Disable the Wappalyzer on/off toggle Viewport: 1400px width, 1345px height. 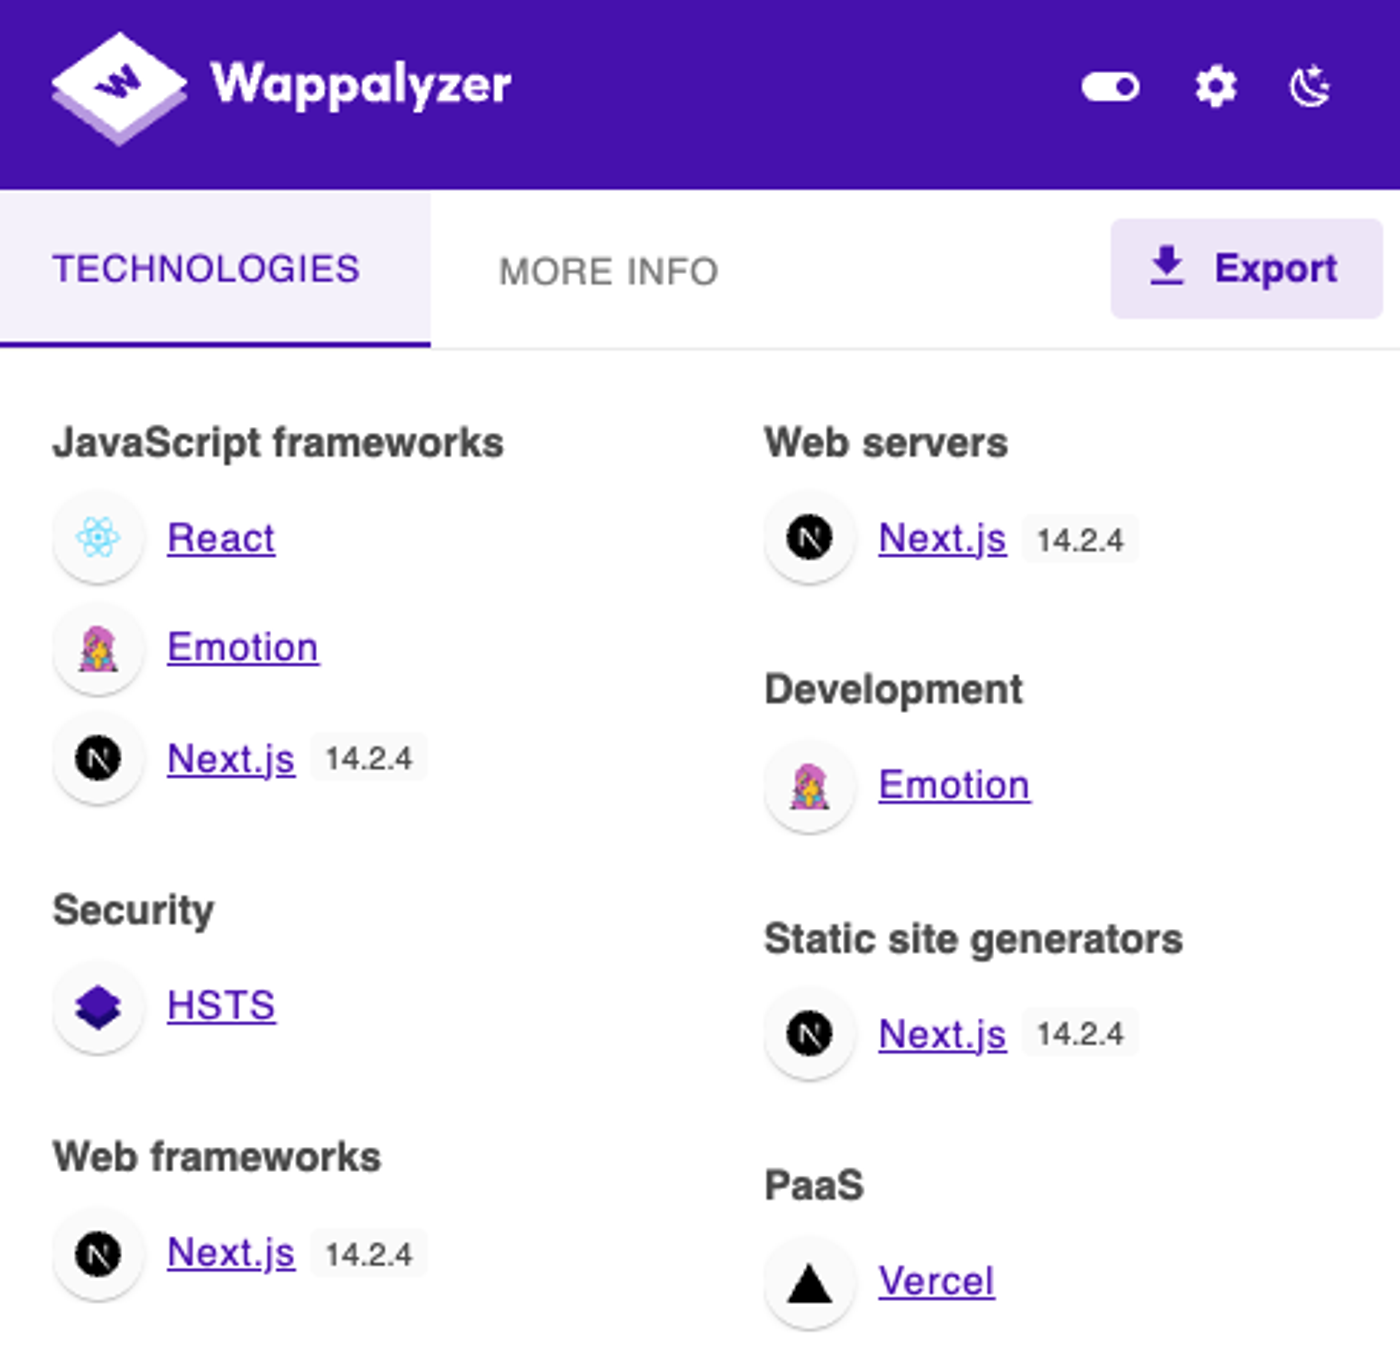1111,88
